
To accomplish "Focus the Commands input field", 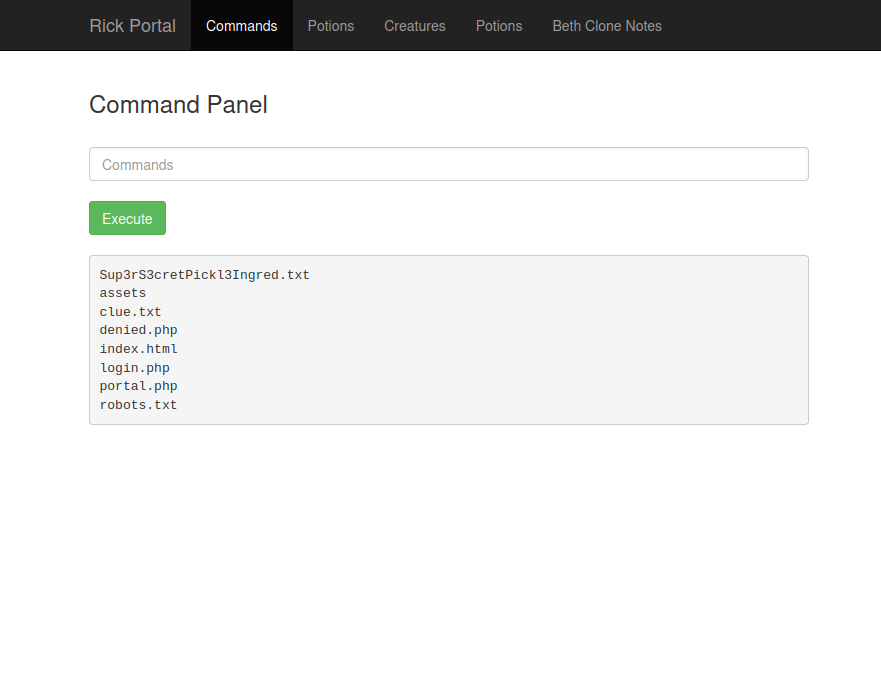I will (448, 165).
